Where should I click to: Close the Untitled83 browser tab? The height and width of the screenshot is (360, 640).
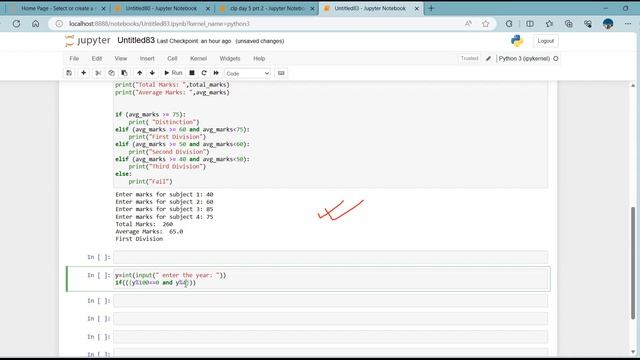[417, 8]
